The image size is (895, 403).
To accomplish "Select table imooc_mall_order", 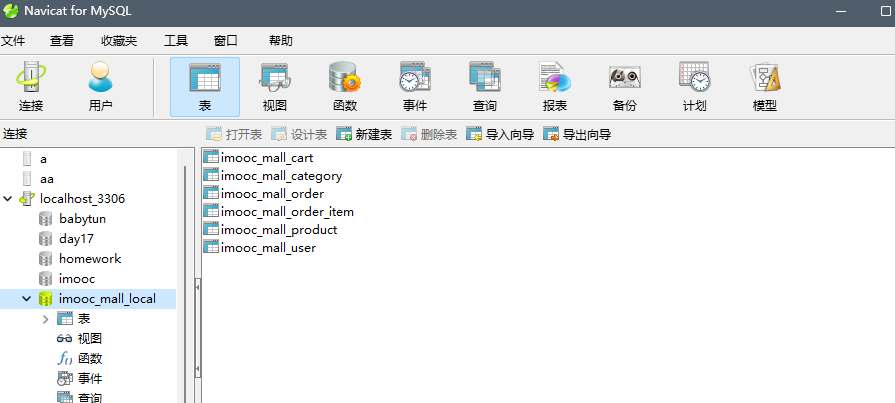I will pyautogui.click(x=272, y=194).
